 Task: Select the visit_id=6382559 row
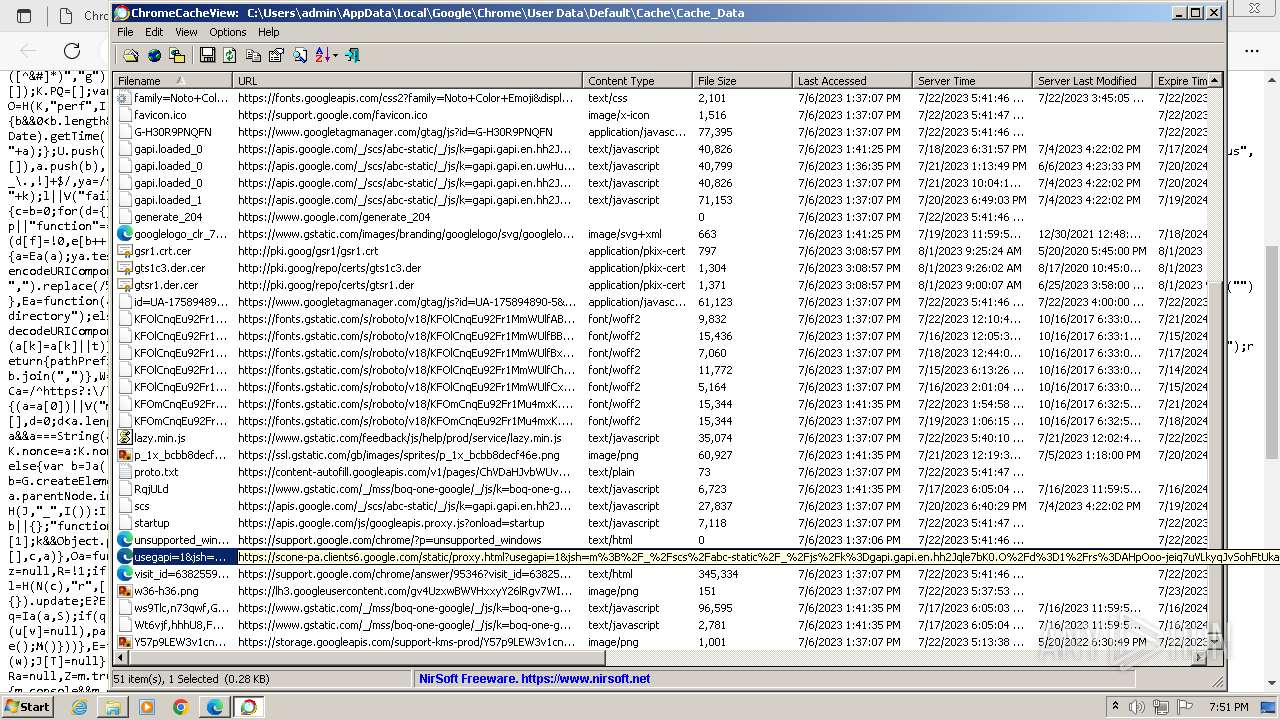tap(661, 574)
